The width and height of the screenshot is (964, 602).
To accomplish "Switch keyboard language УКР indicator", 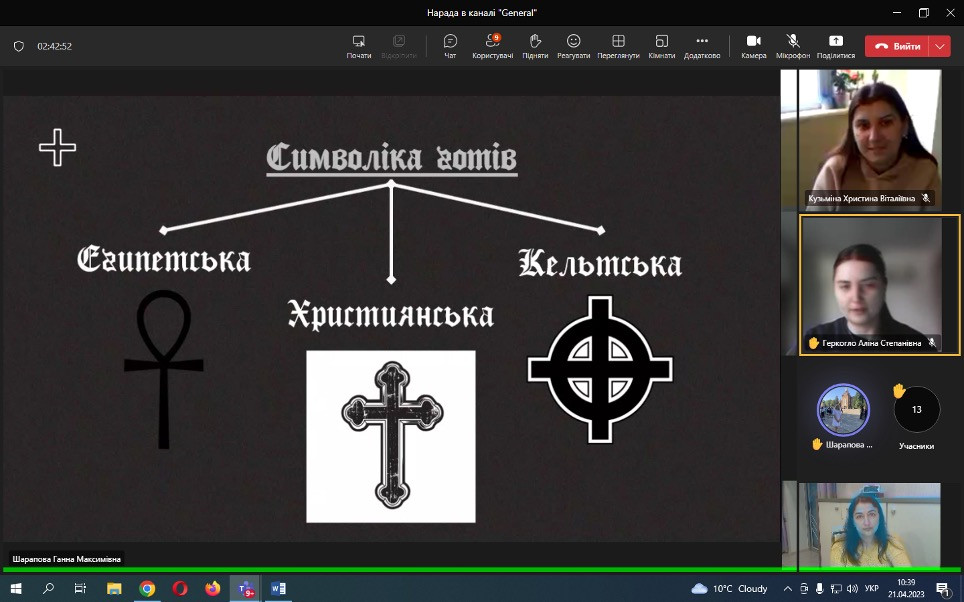I will tap(871, 589).
